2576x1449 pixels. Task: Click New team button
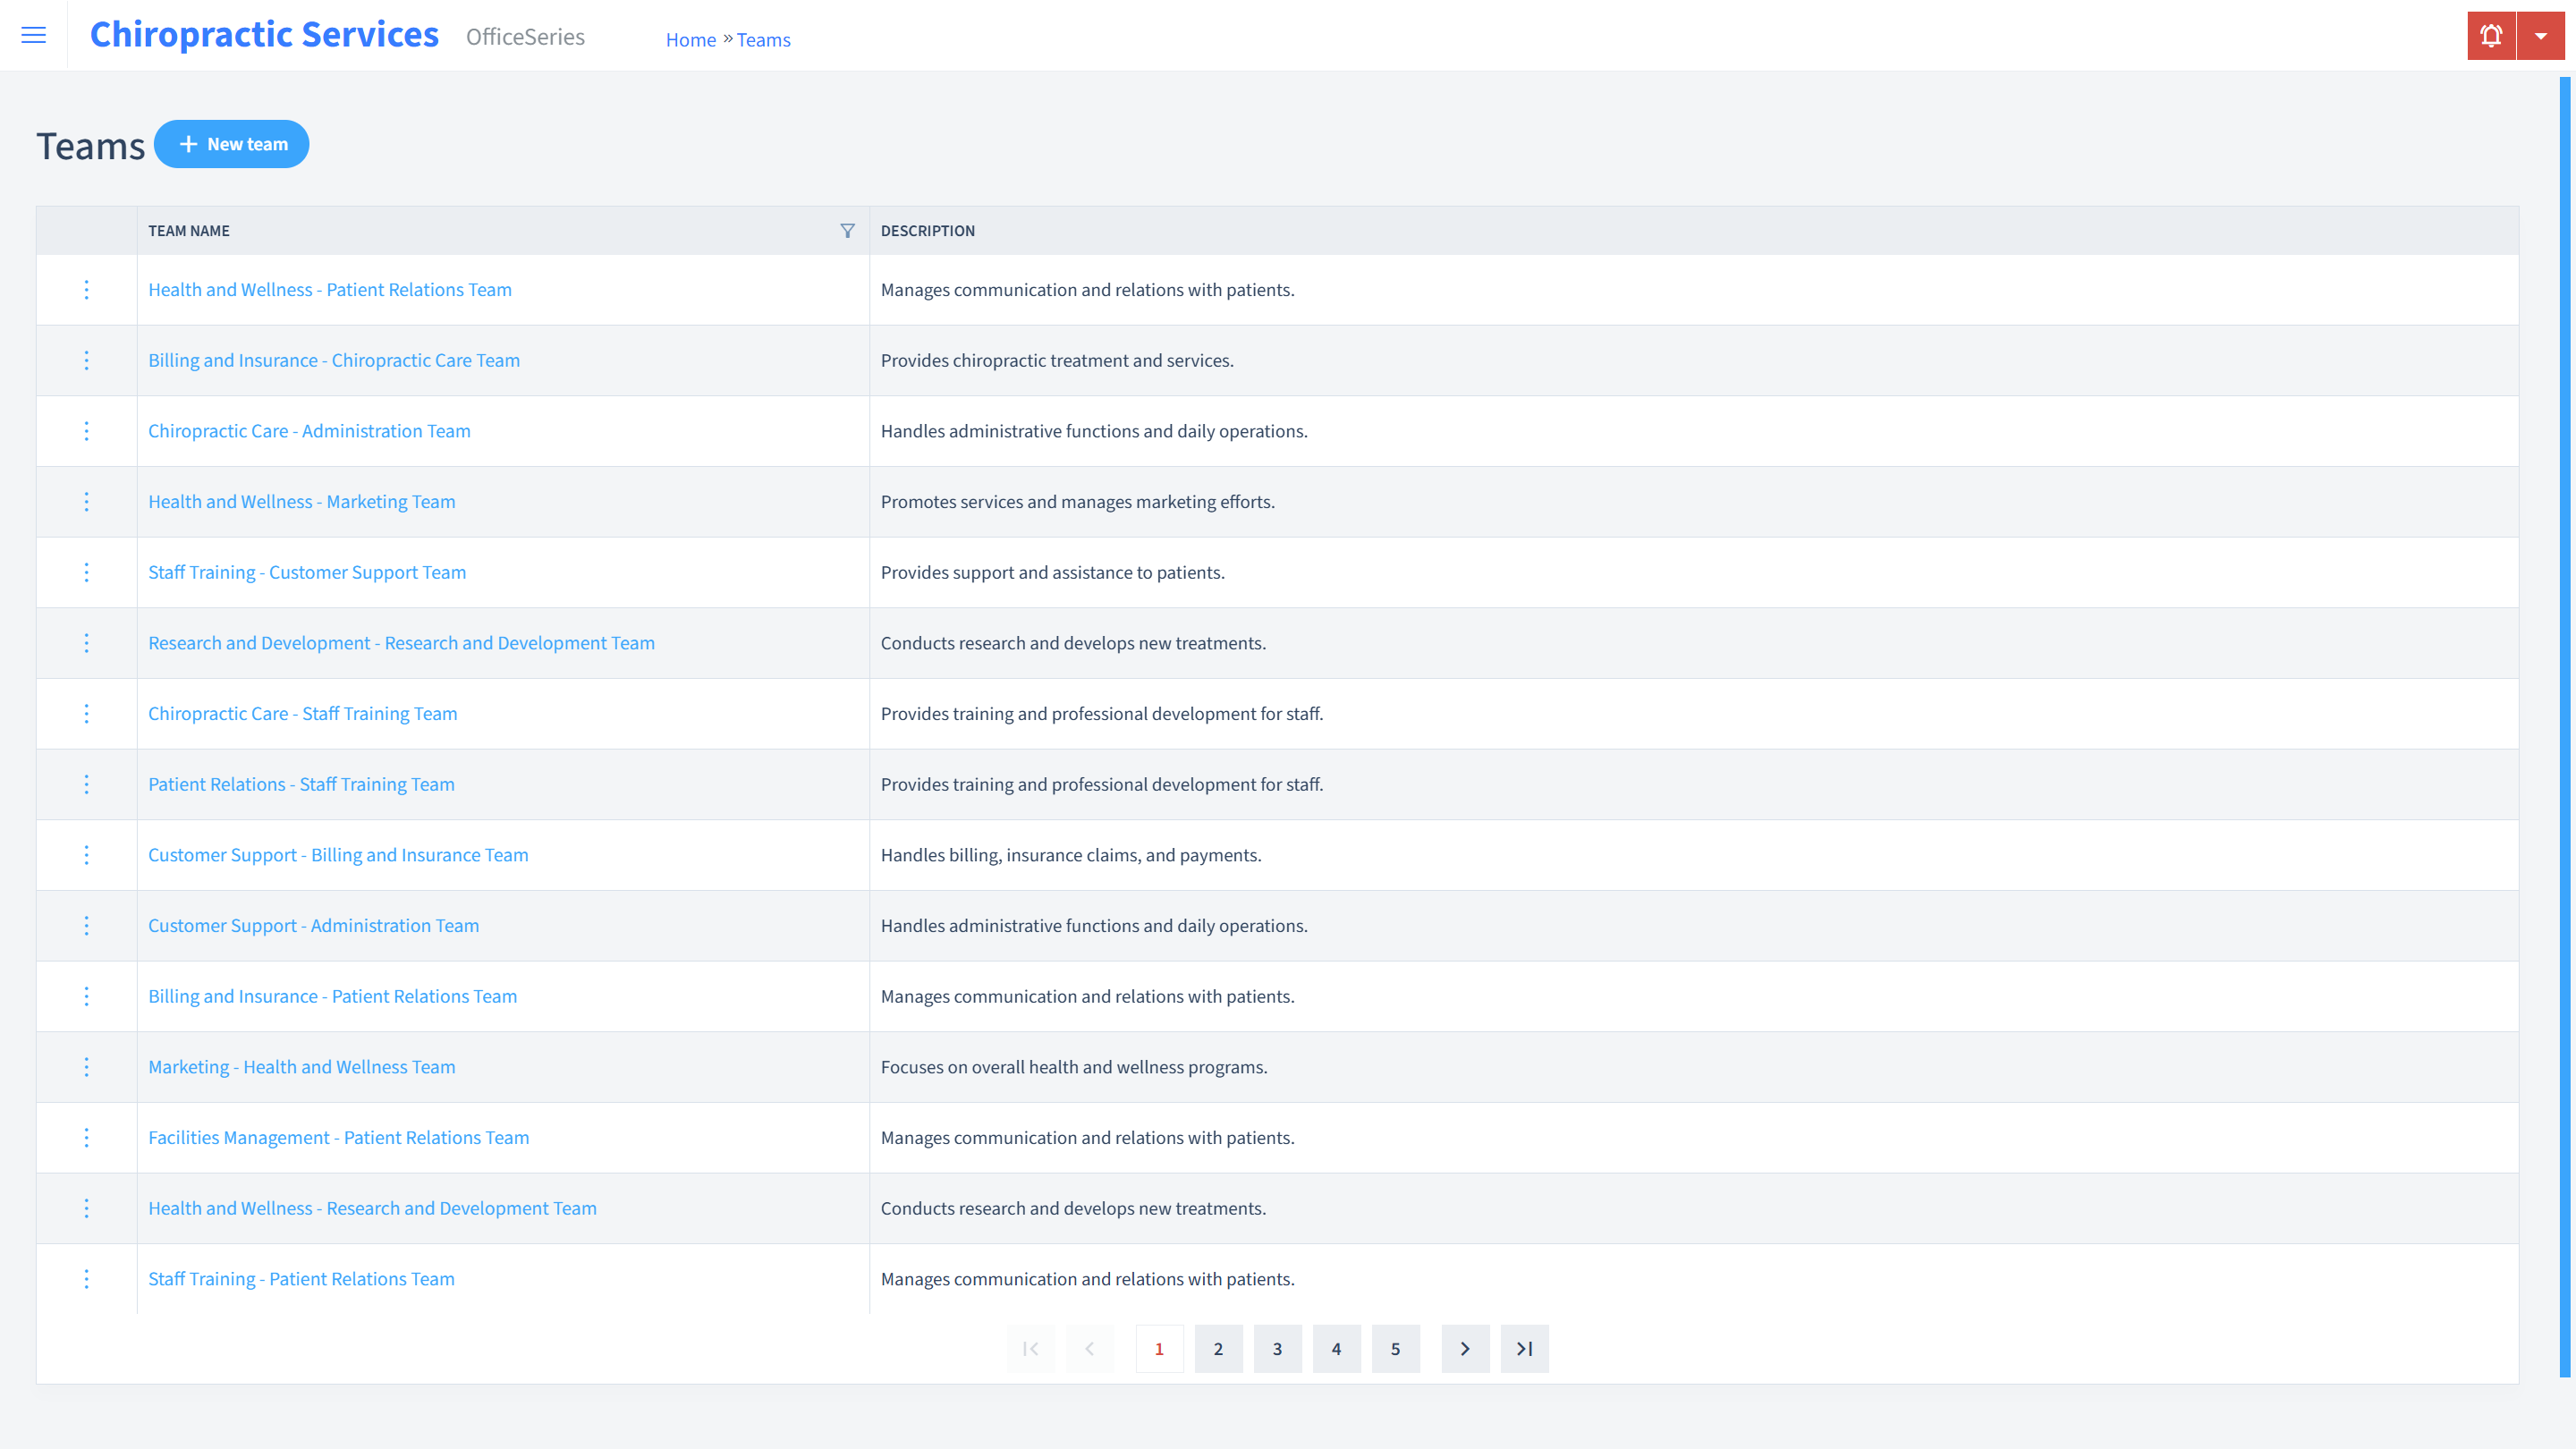(232, 143)
